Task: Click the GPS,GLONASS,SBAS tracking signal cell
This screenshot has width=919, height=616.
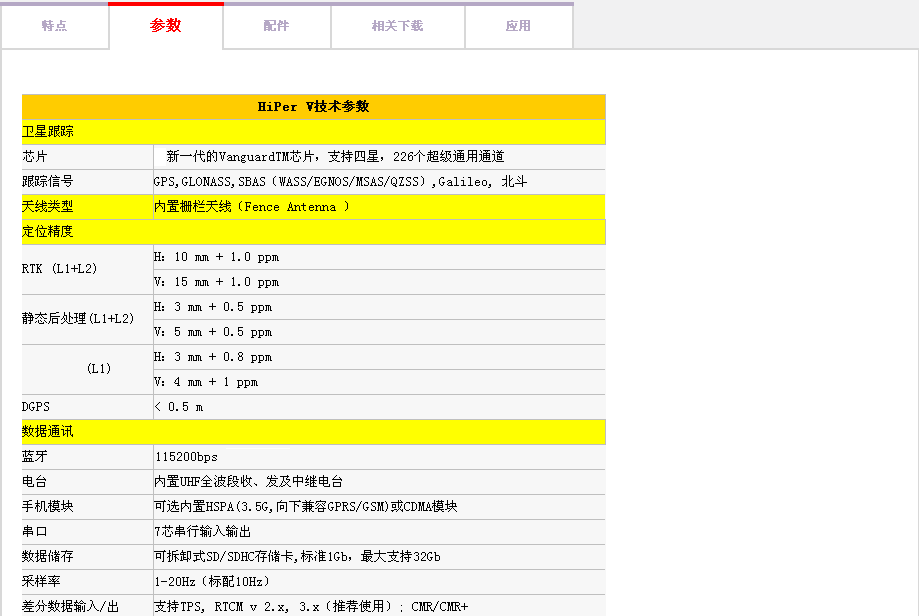Action: tap(340, 182)
